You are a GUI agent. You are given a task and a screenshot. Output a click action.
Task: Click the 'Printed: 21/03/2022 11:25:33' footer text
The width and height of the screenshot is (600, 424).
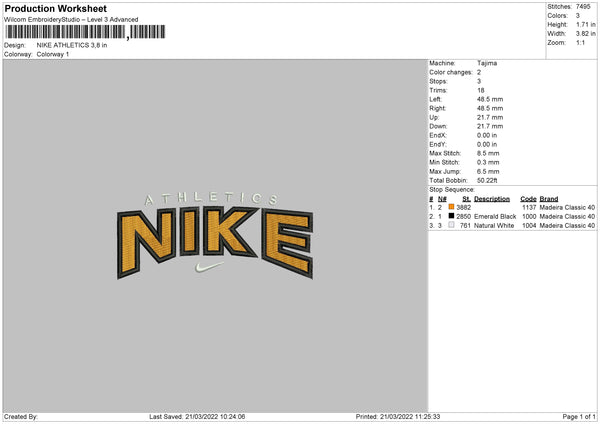398,417
